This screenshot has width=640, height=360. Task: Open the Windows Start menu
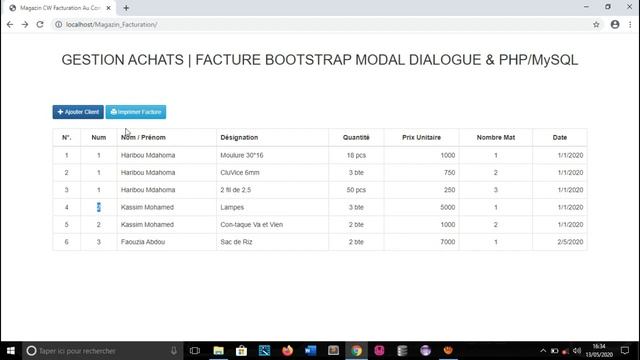pos(11,351)
